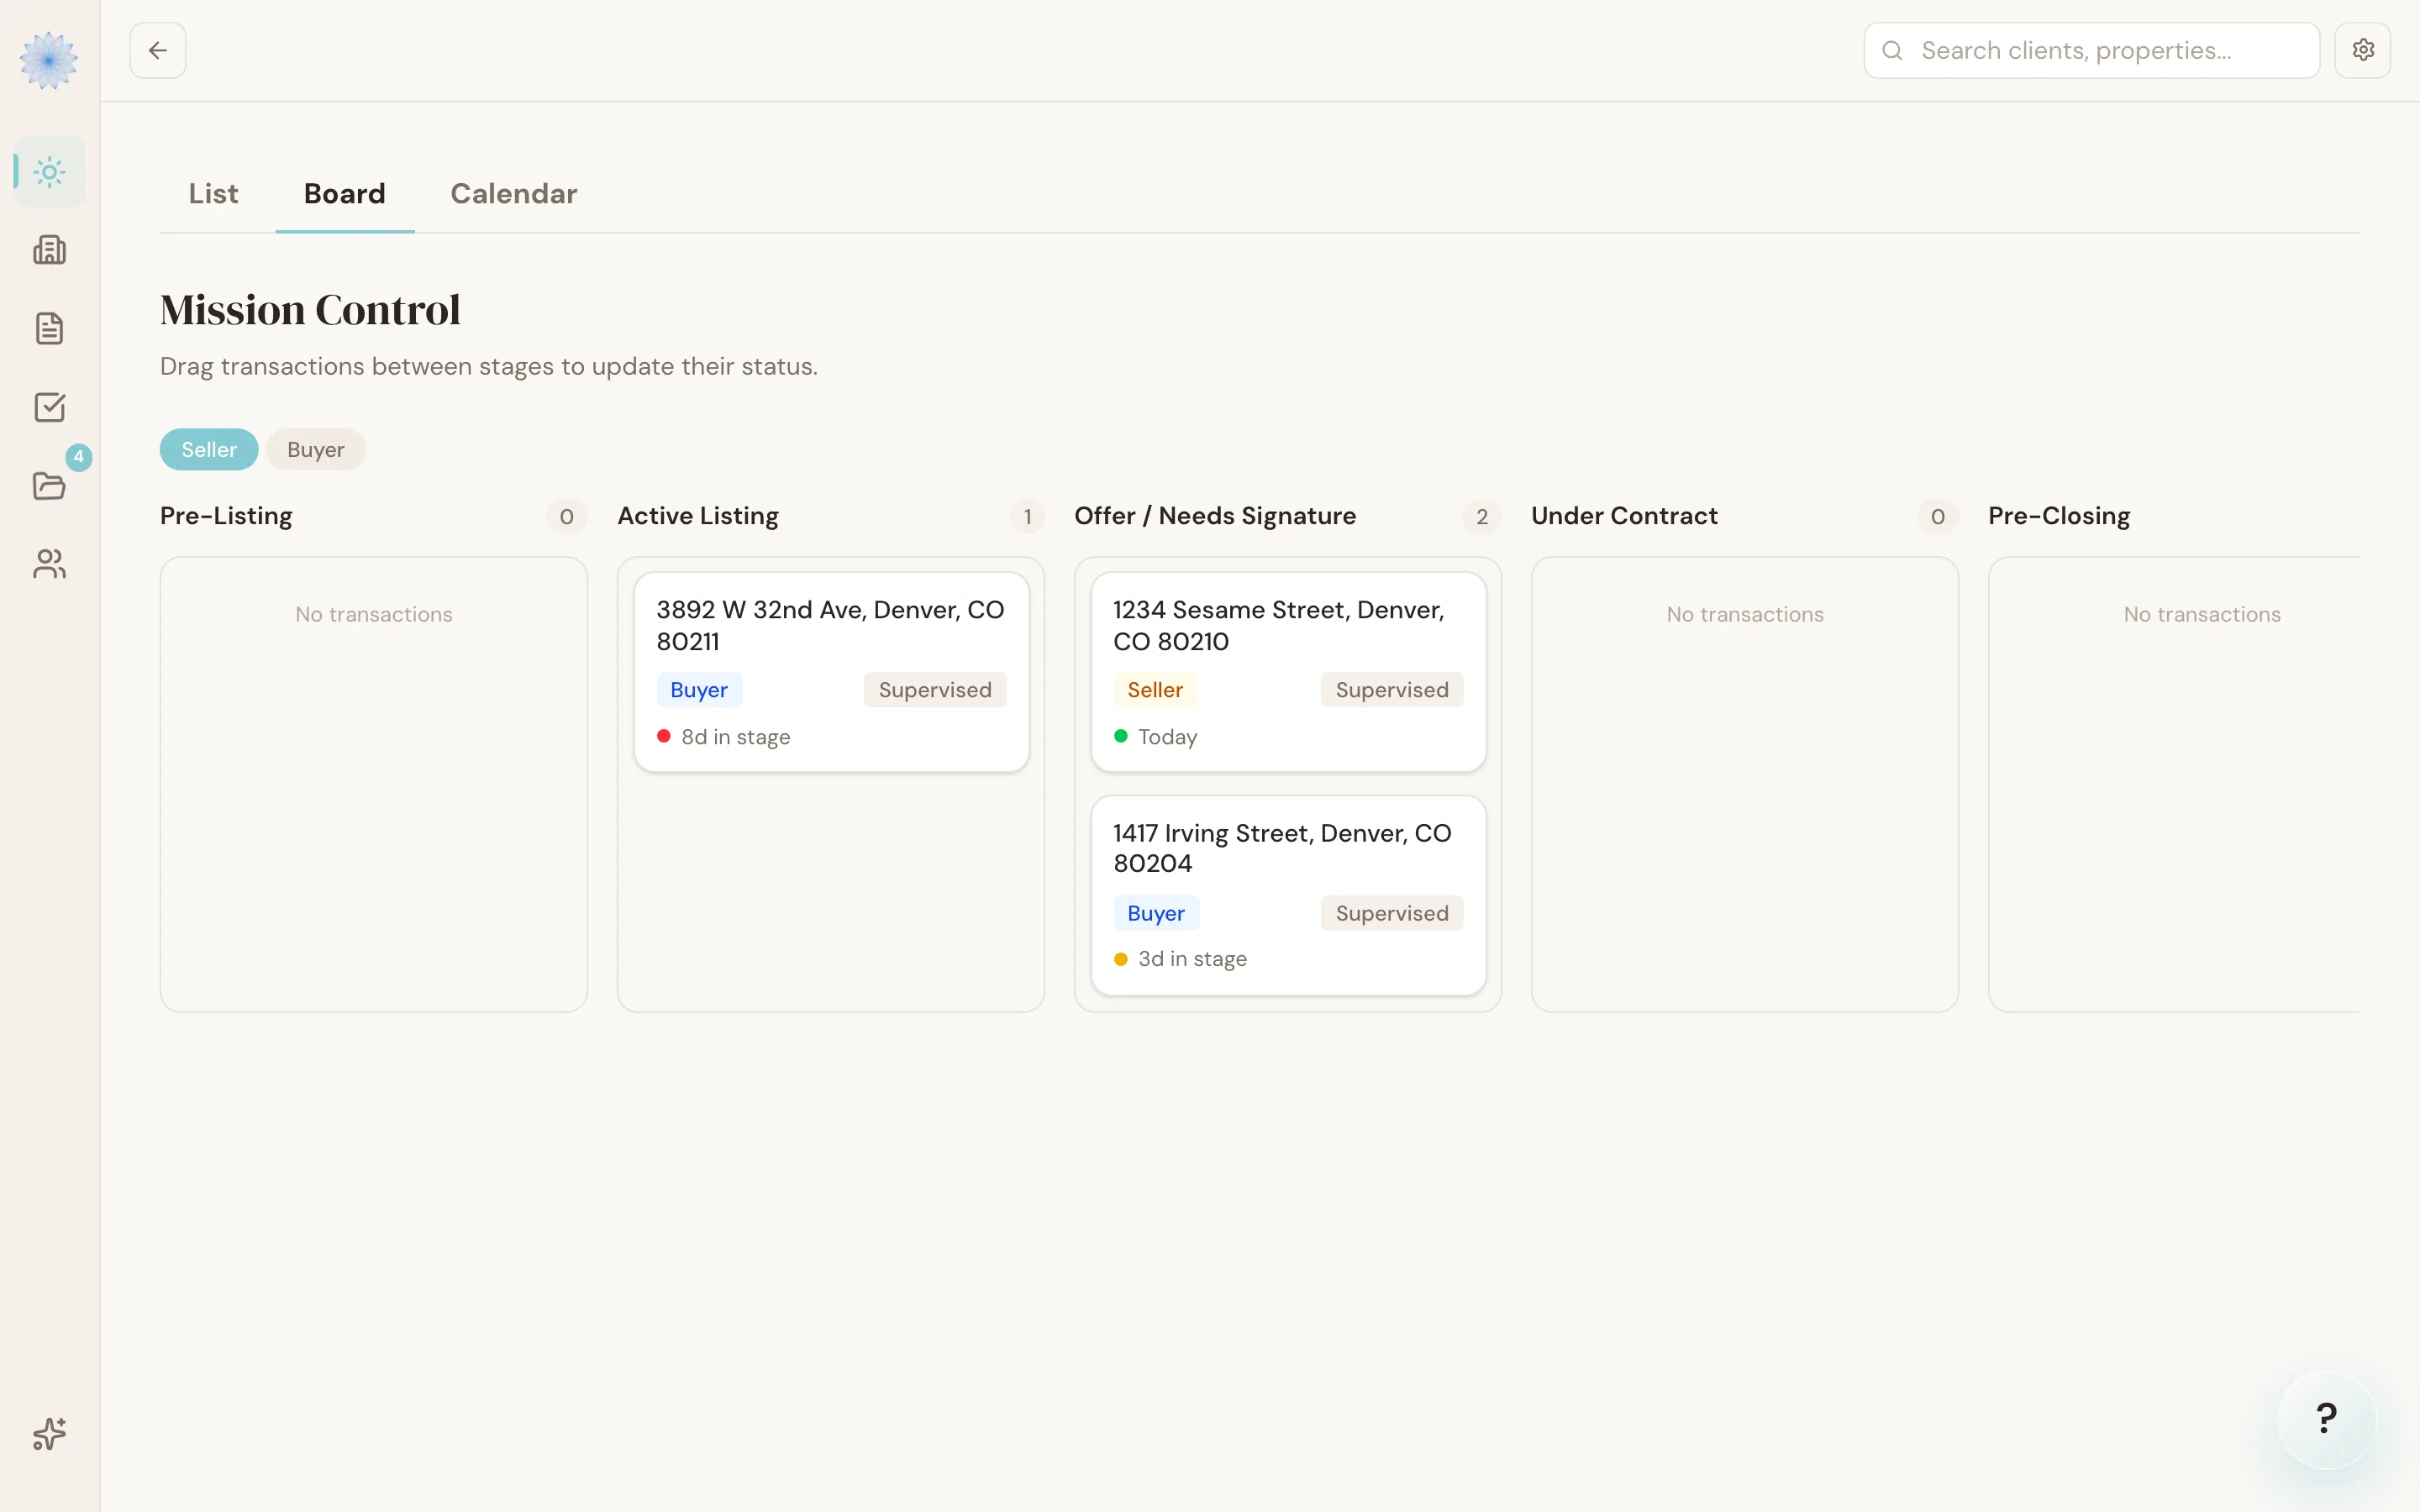This screenshot has width=2420, height=1512.
Task: Open the documents file icon in sidebar
Action: 49,329
